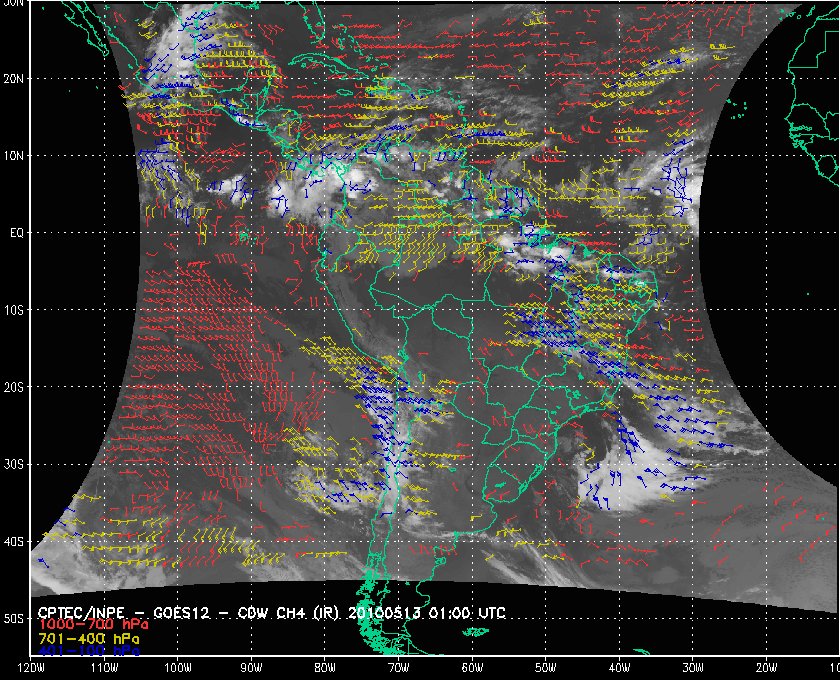
Task: Click the '10S' latitude label
Action: coord(14,310)
